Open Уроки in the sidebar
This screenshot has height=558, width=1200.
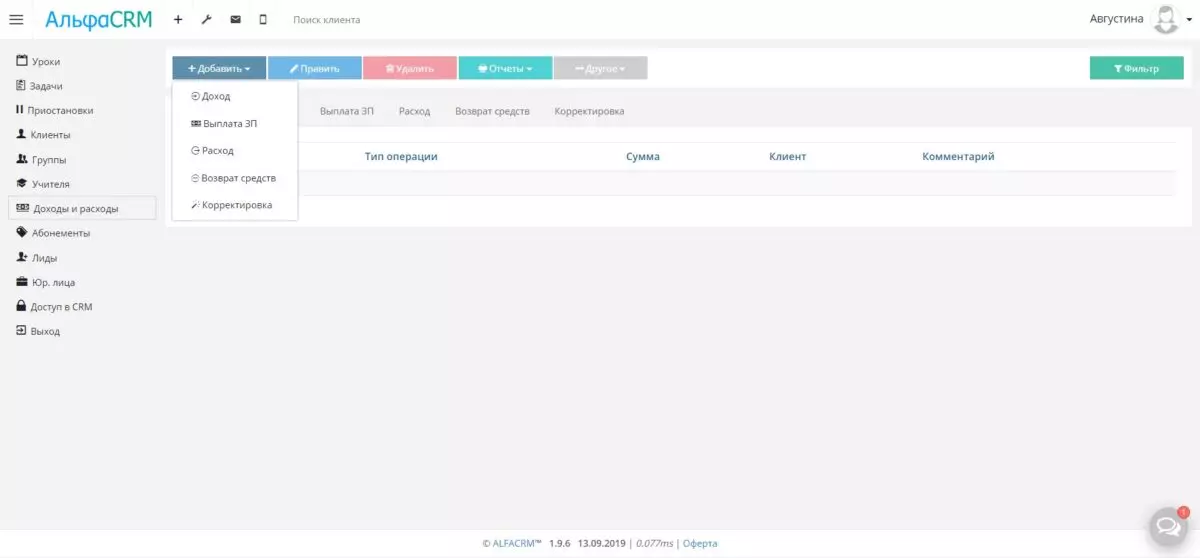[x=46, y=62]
